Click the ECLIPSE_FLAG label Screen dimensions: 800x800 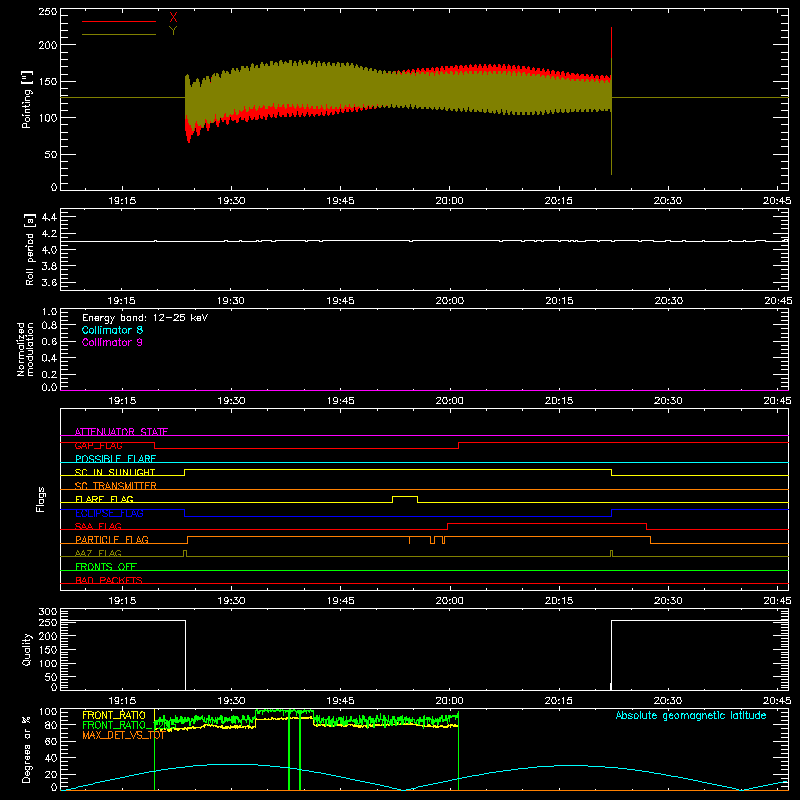109,513
